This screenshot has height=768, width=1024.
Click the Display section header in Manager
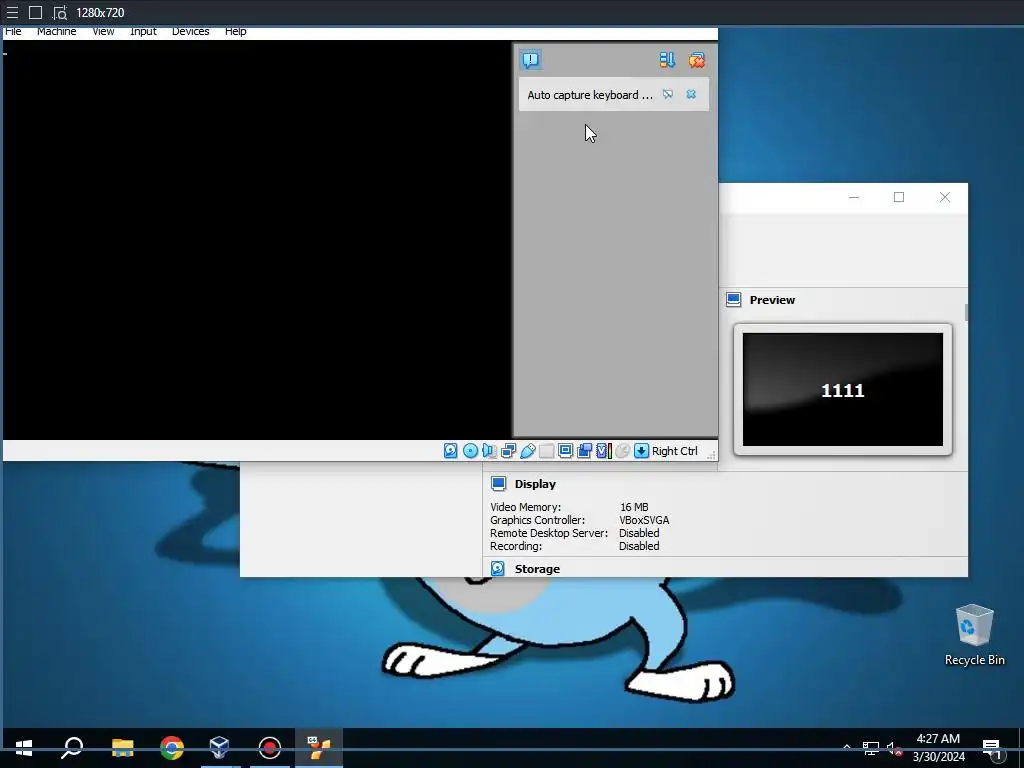pos(535,484)
